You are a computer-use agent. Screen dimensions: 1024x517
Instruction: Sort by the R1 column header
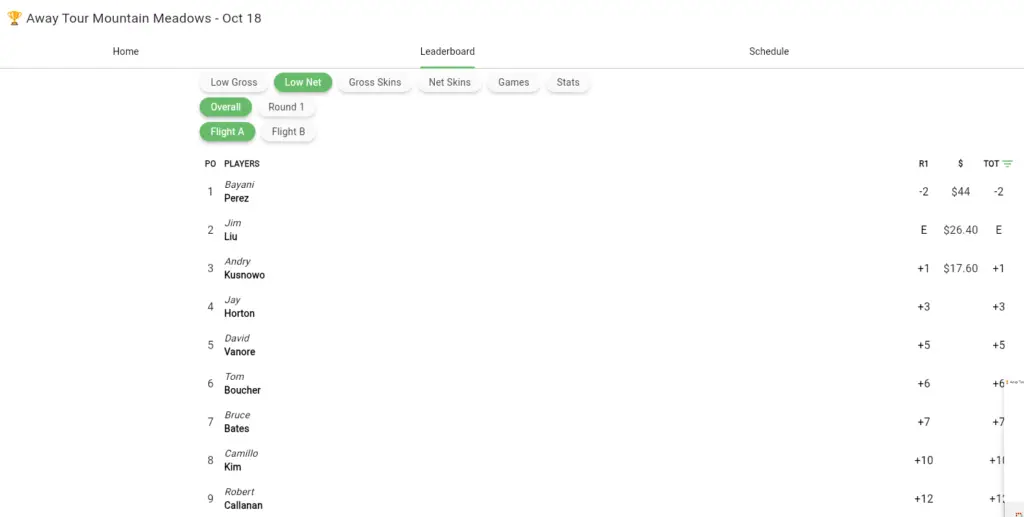pos(923,164)
